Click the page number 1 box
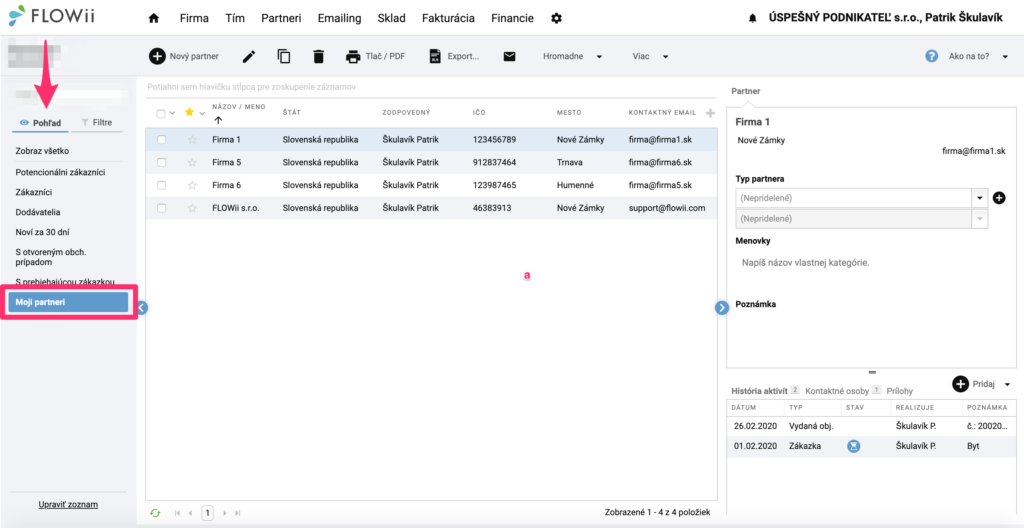 click(207, 513)
